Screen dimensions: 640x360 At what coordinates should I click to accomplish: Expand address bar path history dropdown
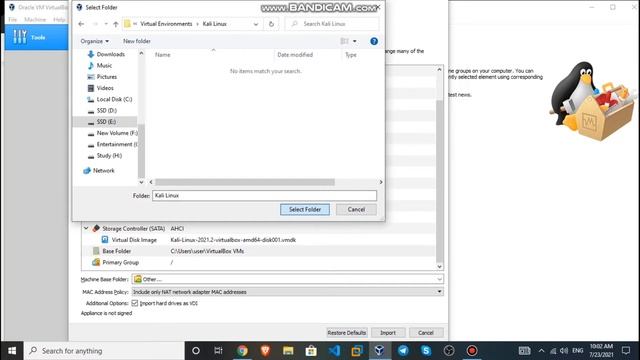point(256,24)
